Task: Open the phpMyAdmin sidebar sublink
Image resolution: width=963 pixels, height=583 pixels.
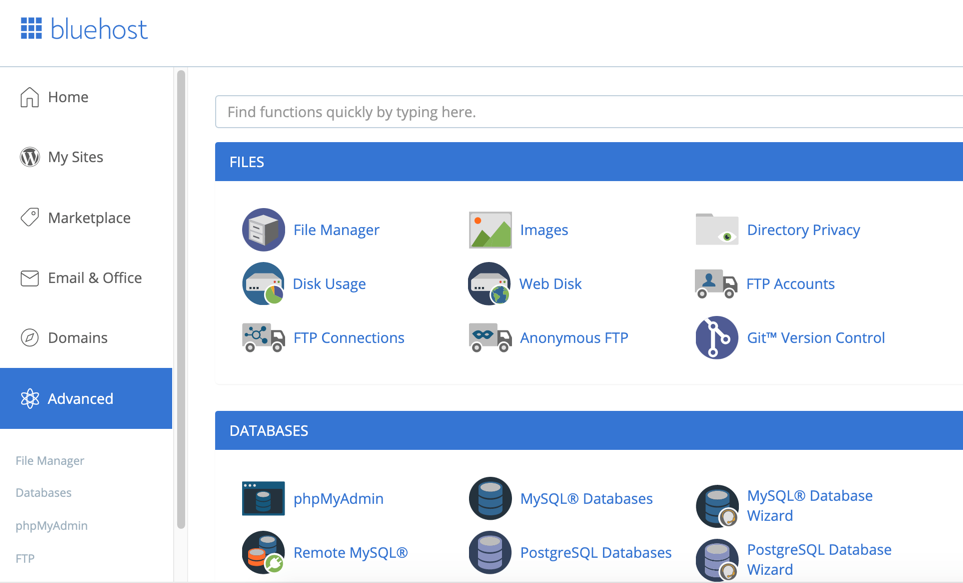Action: click(52, 526)
